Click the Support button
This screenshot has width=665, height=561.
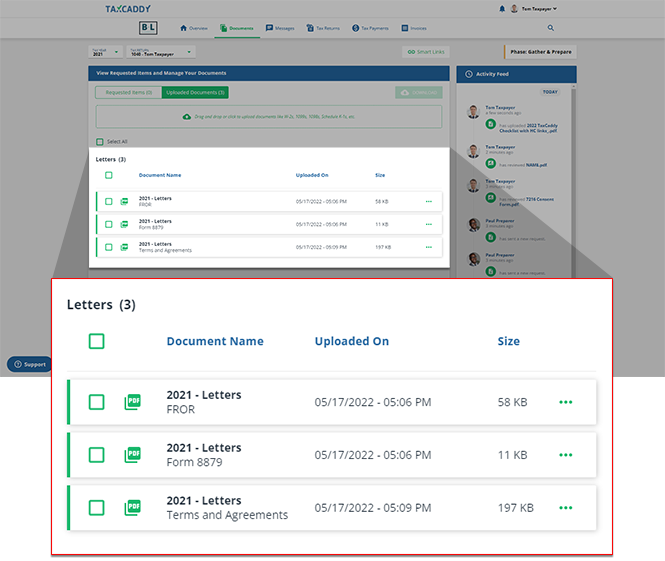29,365
